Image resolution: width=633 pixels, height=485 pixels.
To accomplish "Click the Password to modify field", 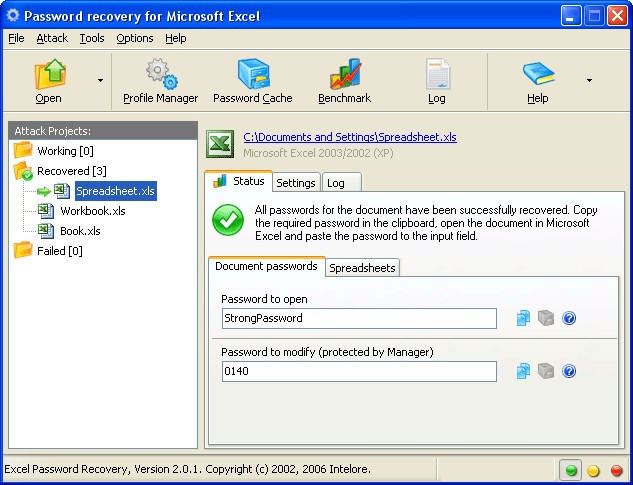I will click(x=359, y=372).
